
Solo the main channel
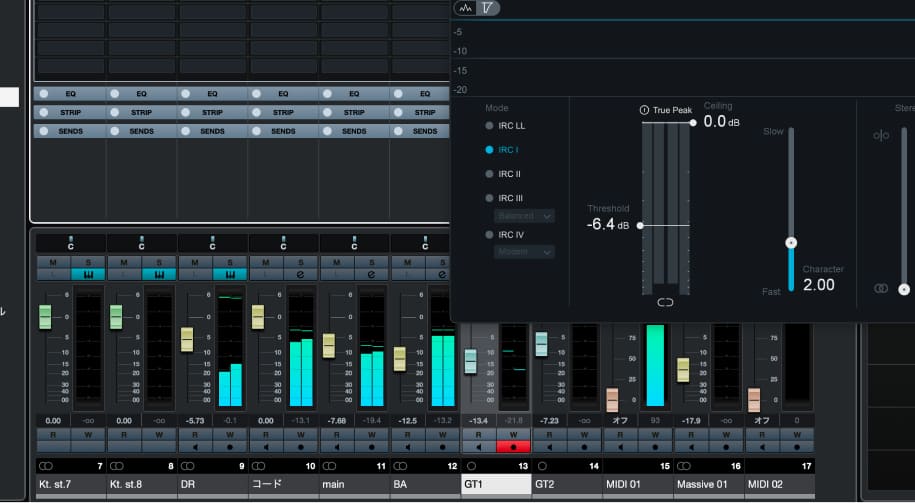(371, 262)
